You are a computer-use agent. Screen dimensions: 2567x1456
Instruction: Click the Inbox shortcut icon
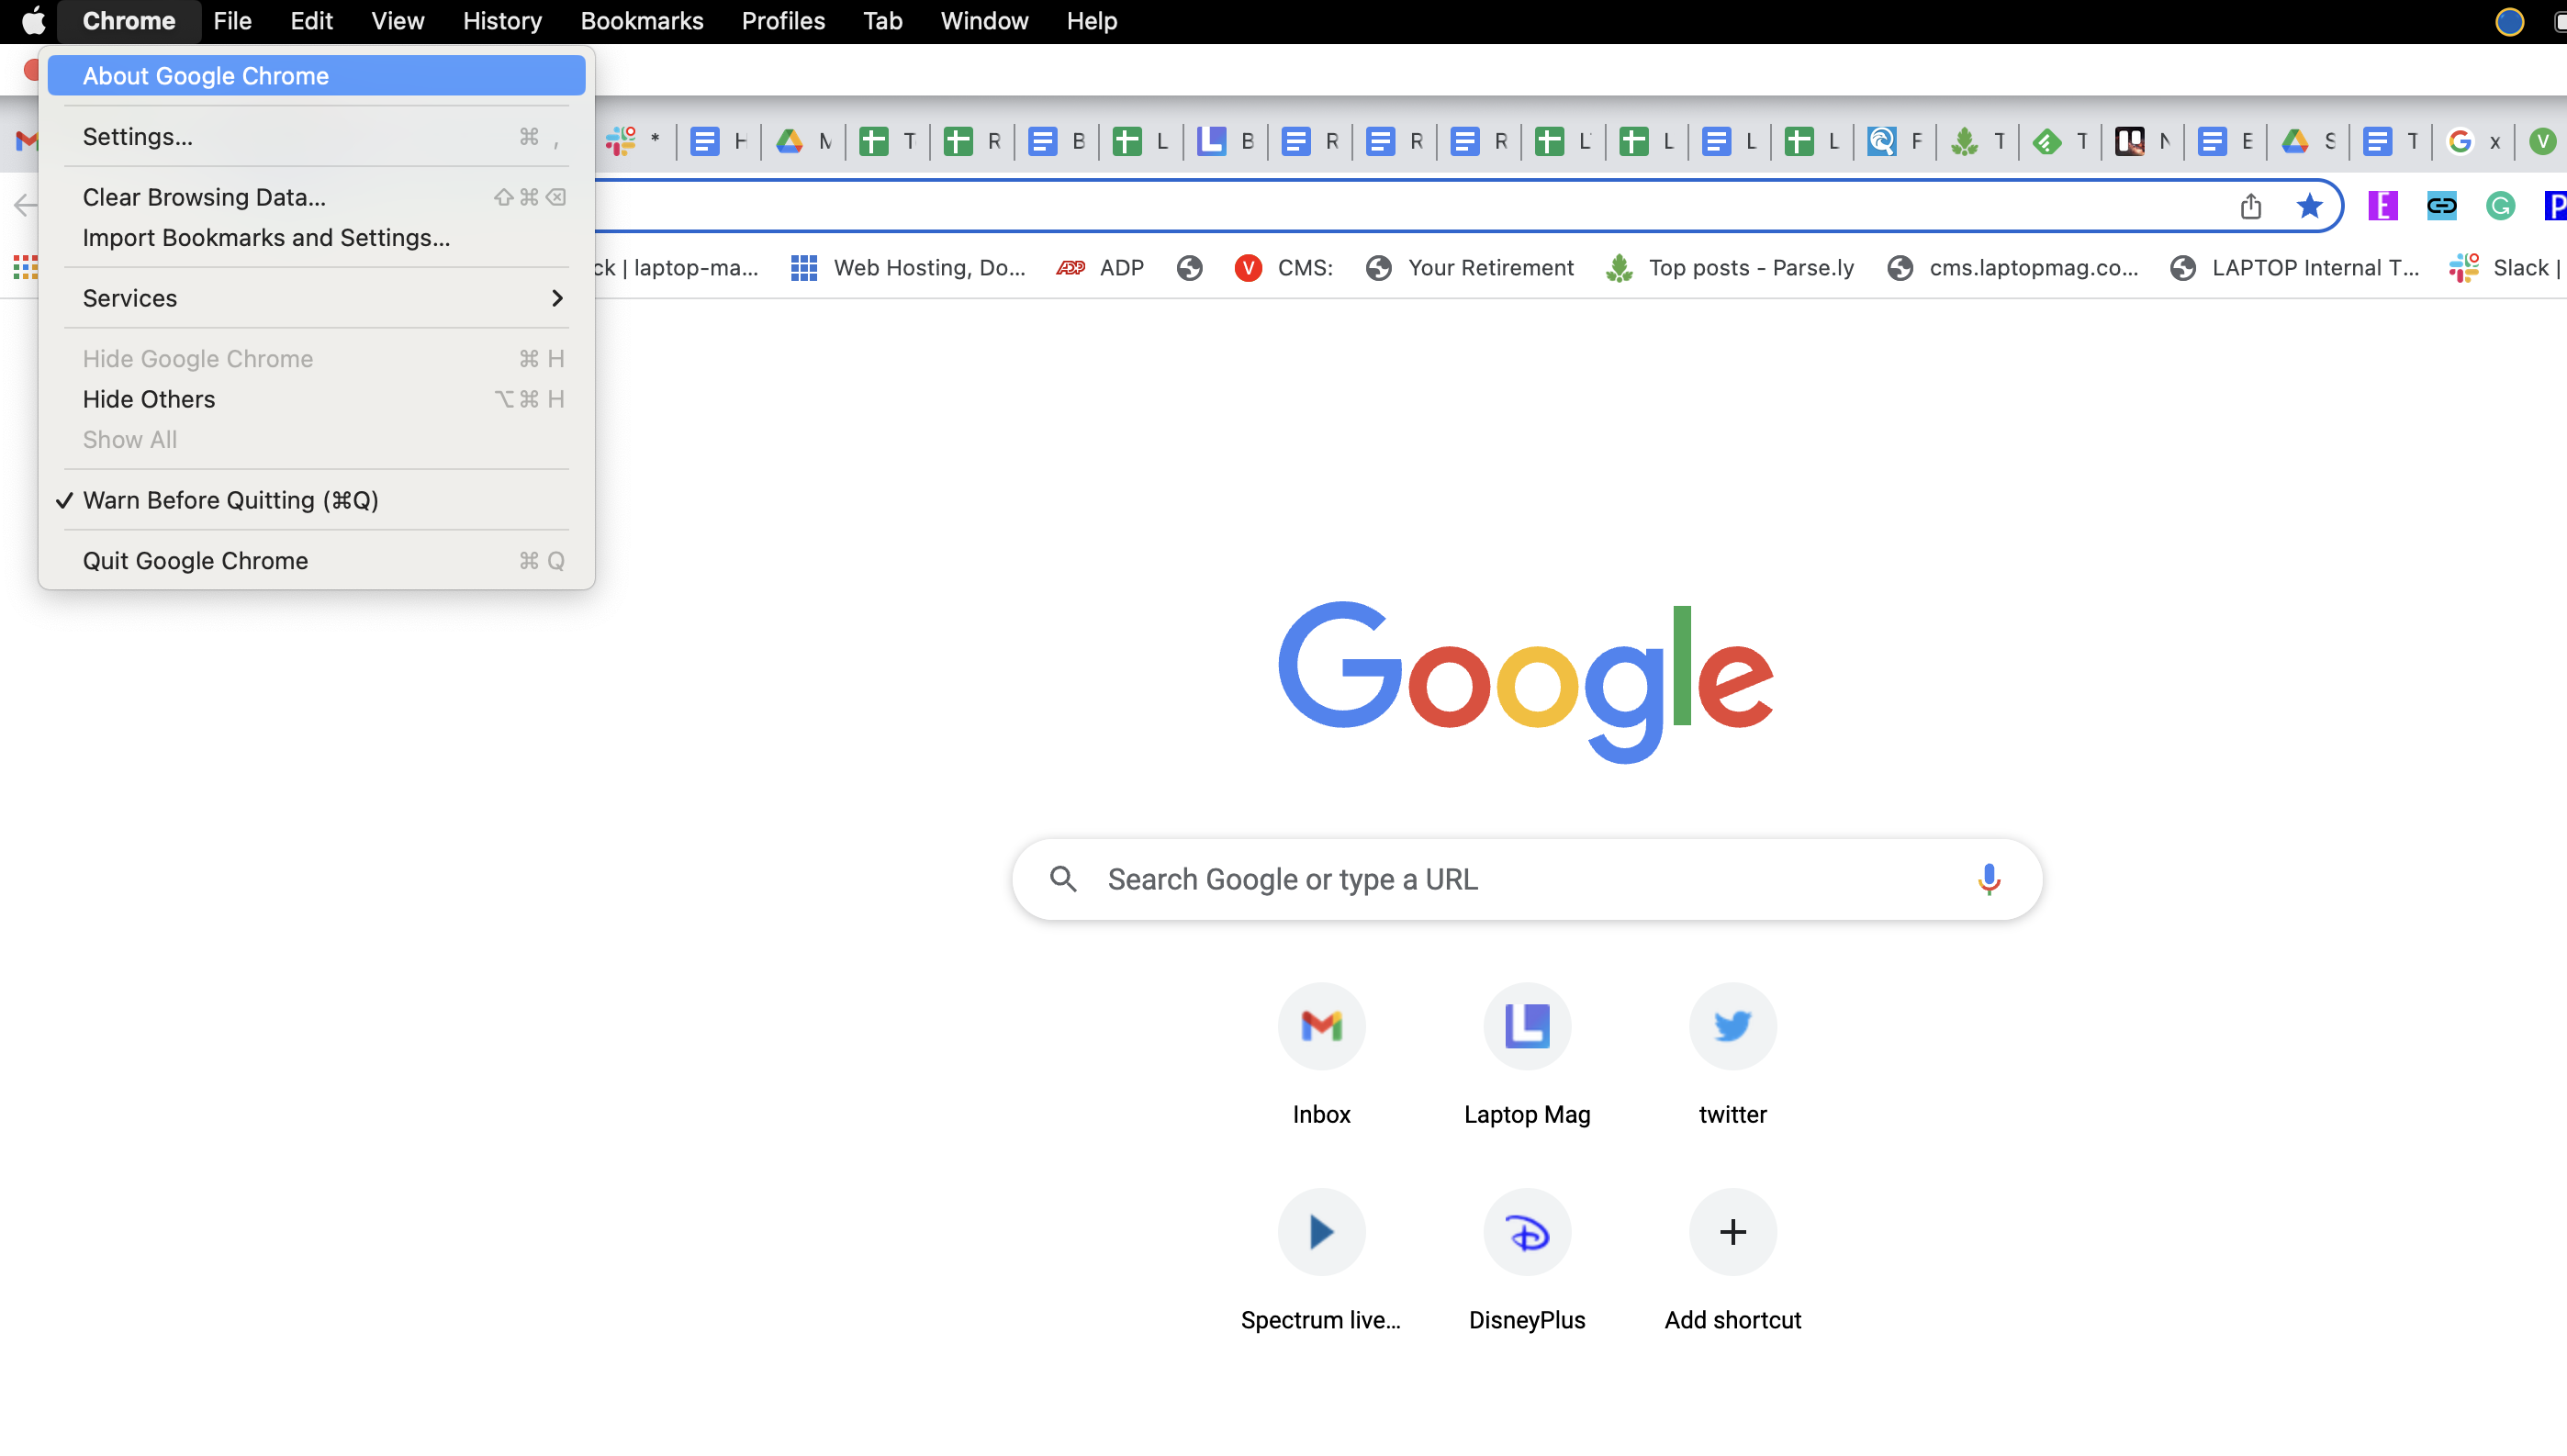(1320, 1025)
